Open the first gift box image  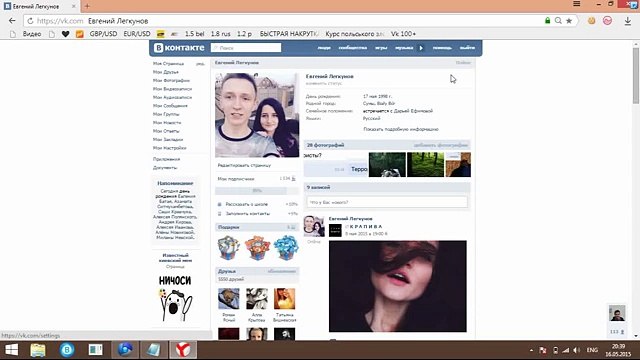point(229,247)
